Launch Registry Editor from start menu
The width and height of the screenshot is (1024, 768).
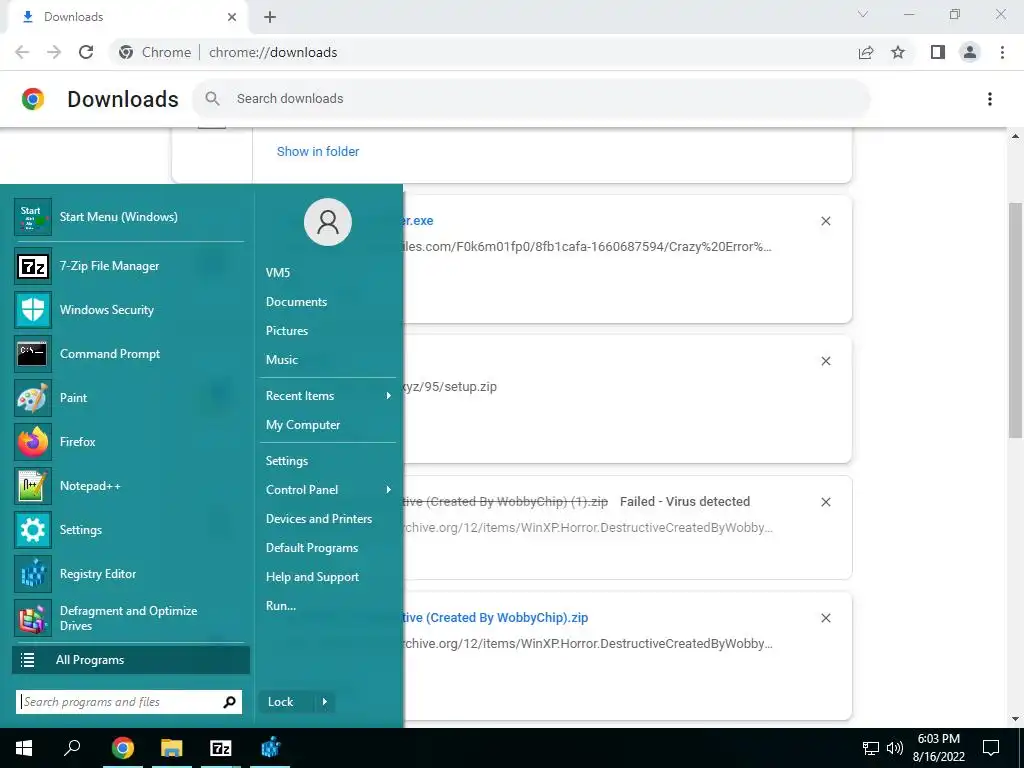[129, 573]
